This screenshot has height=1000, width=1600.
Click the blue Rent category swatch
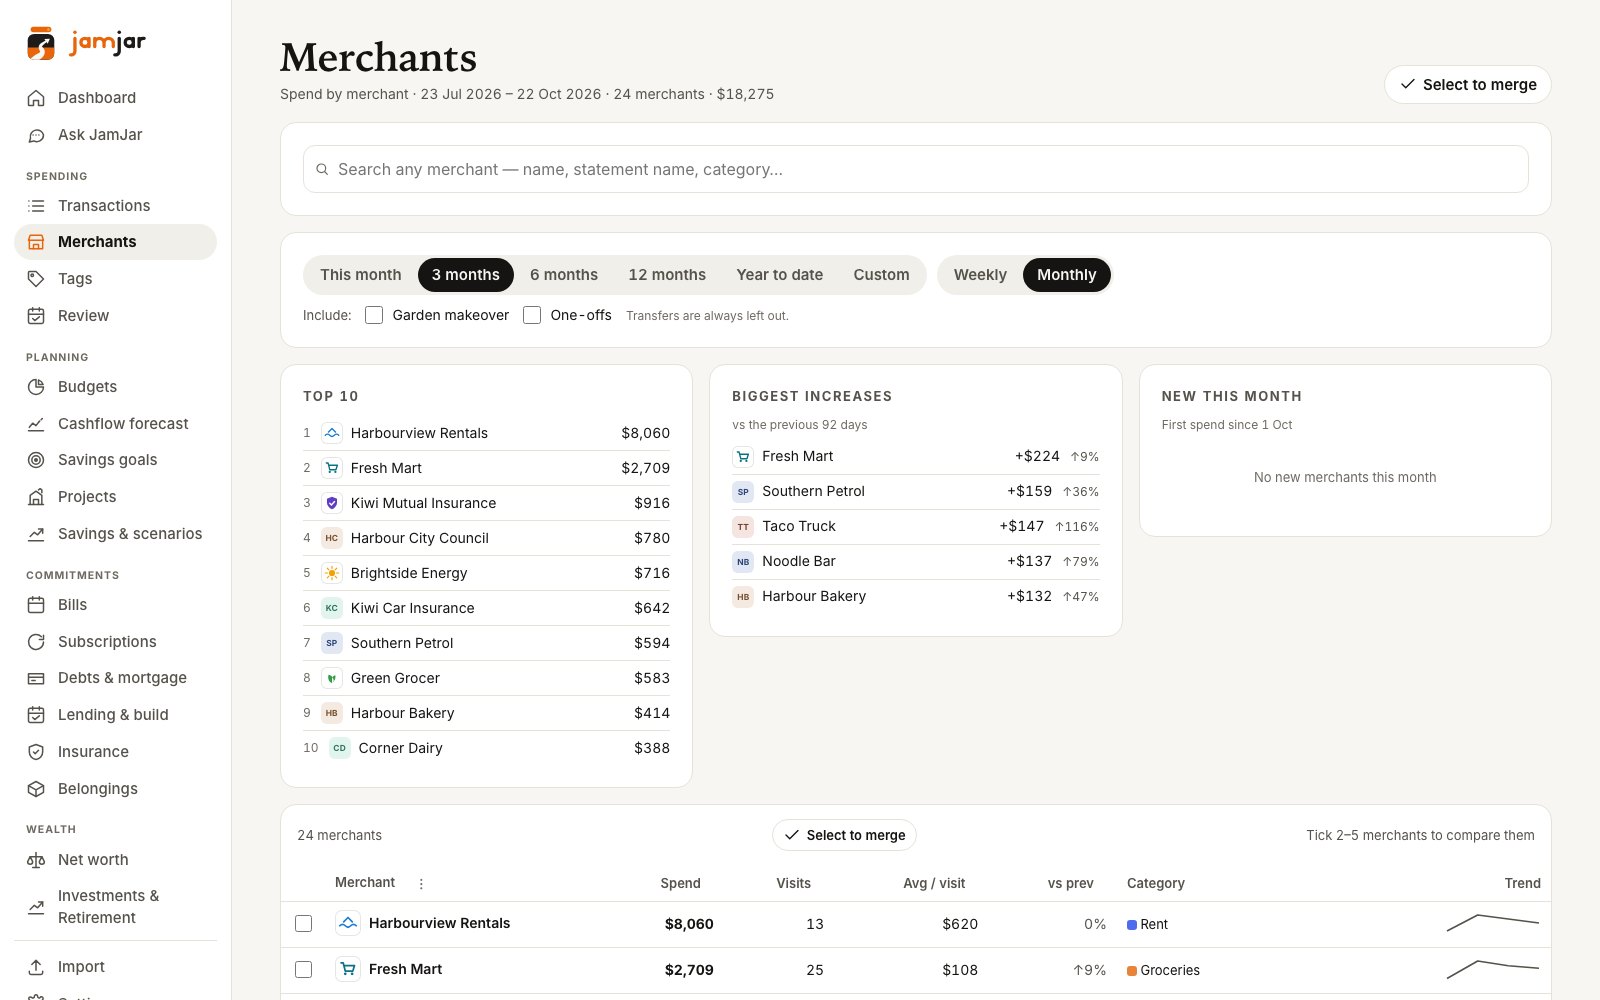(x=1132, y=925)
